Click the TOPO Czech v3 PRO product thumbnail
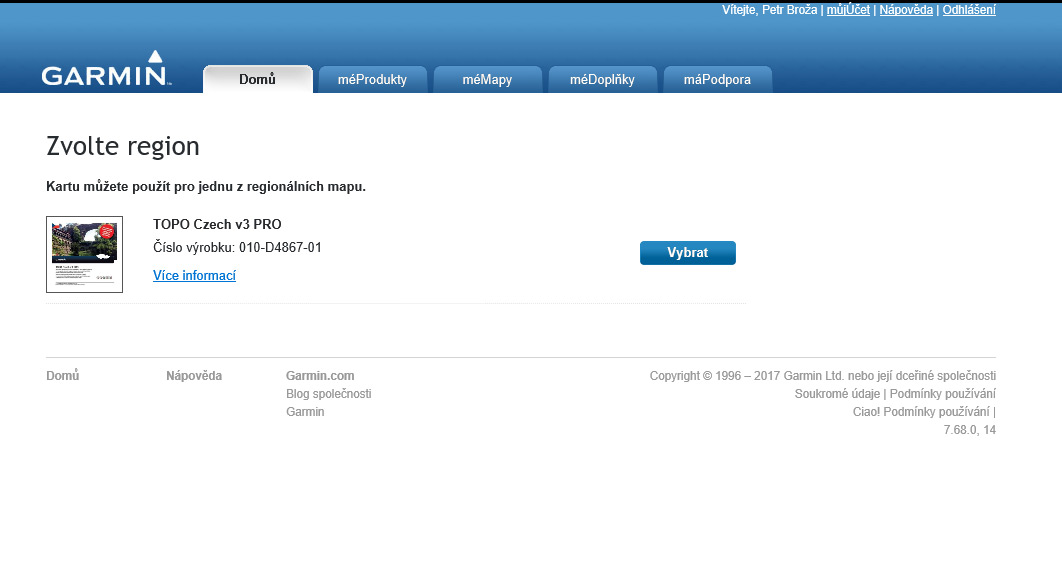Screen dimensions: 1062x577 [85, 255]
